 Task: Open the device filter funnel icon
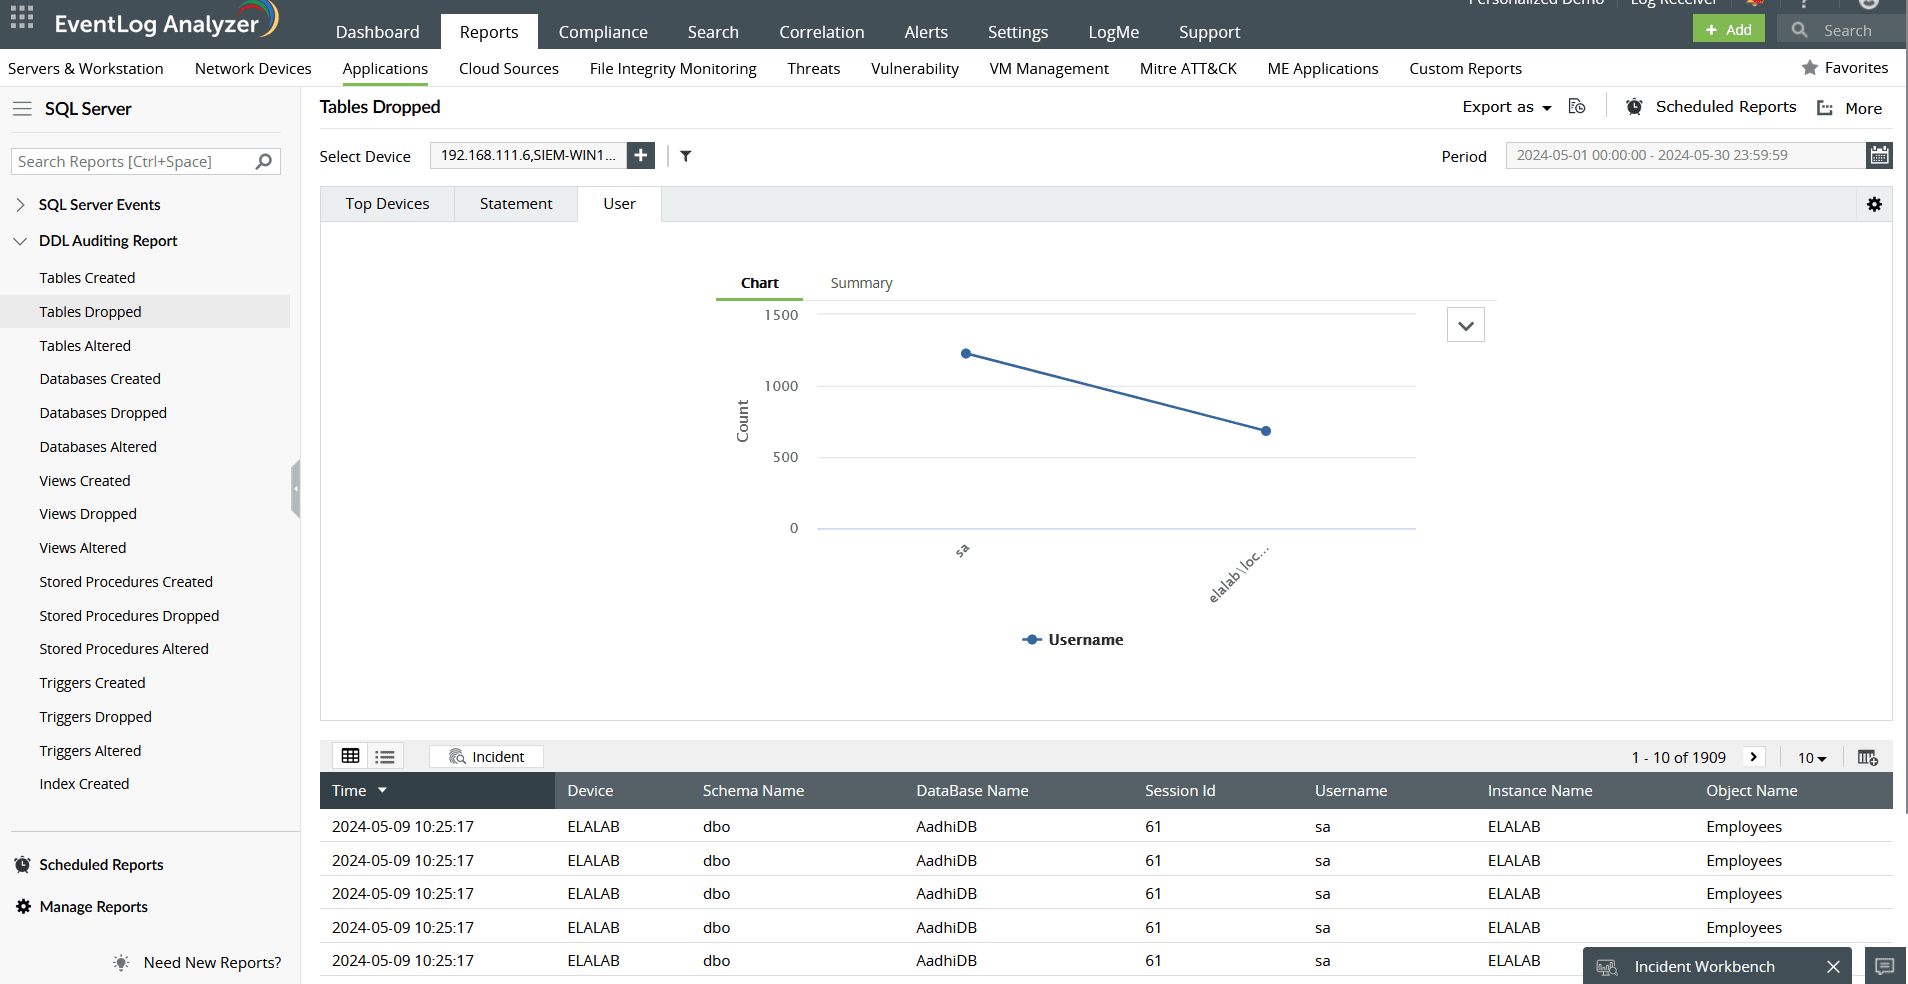tap(686, 156)
